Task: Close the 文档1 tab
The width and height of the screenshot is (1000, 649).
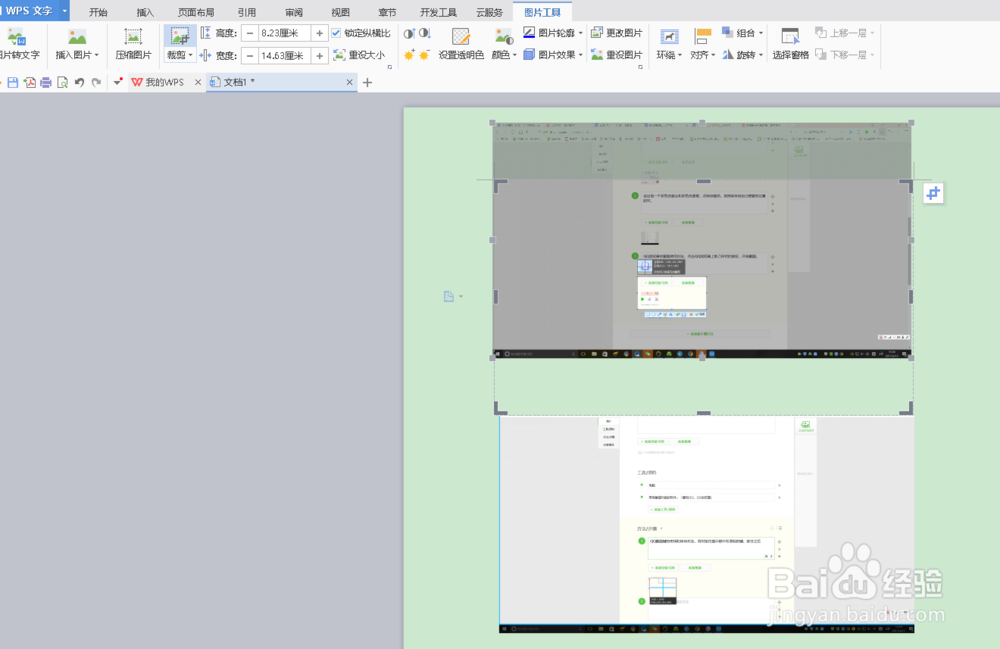Action: tap(349, 82)
